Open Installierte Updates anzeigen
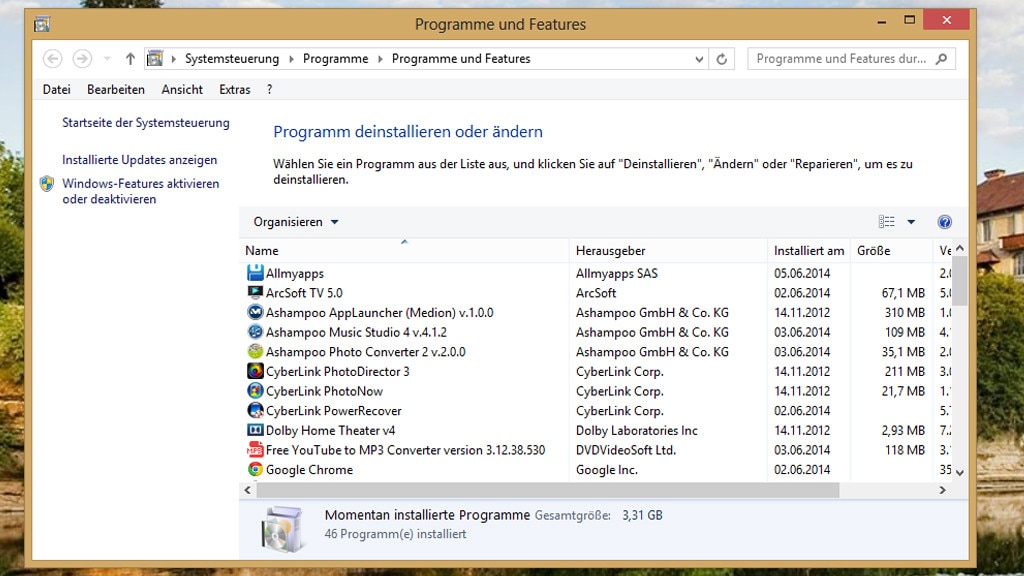Image resolution: width=1024 pixels, height=576 pixels. pos(139,160)
